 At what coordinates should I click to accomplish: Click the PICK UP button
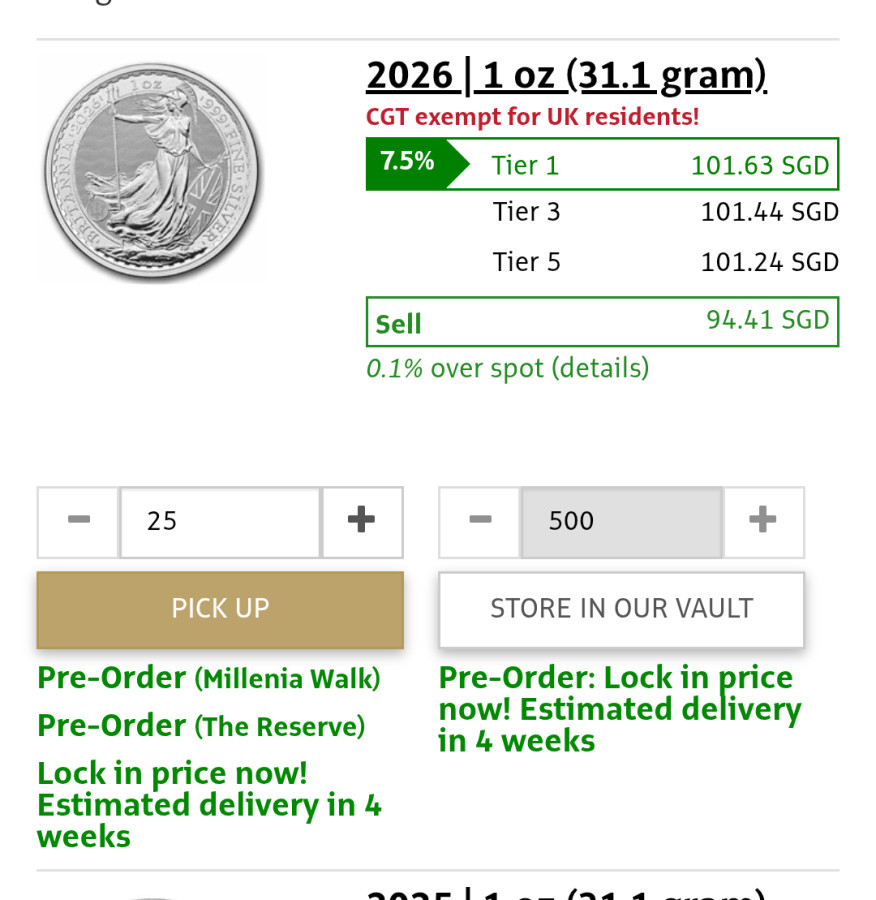[220, 609]
